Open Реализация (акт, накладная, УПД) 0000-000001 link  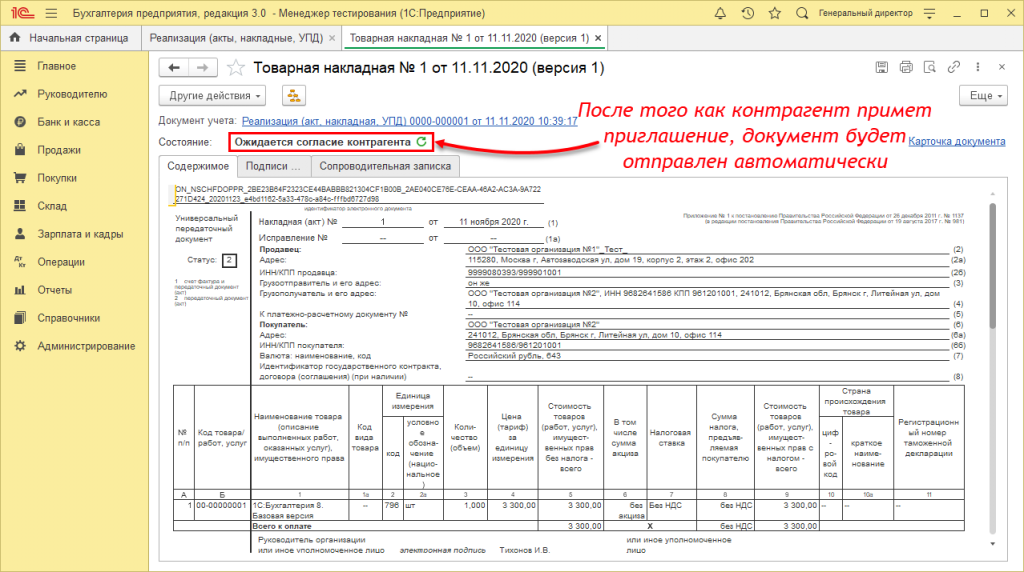(x=409, y=121)
